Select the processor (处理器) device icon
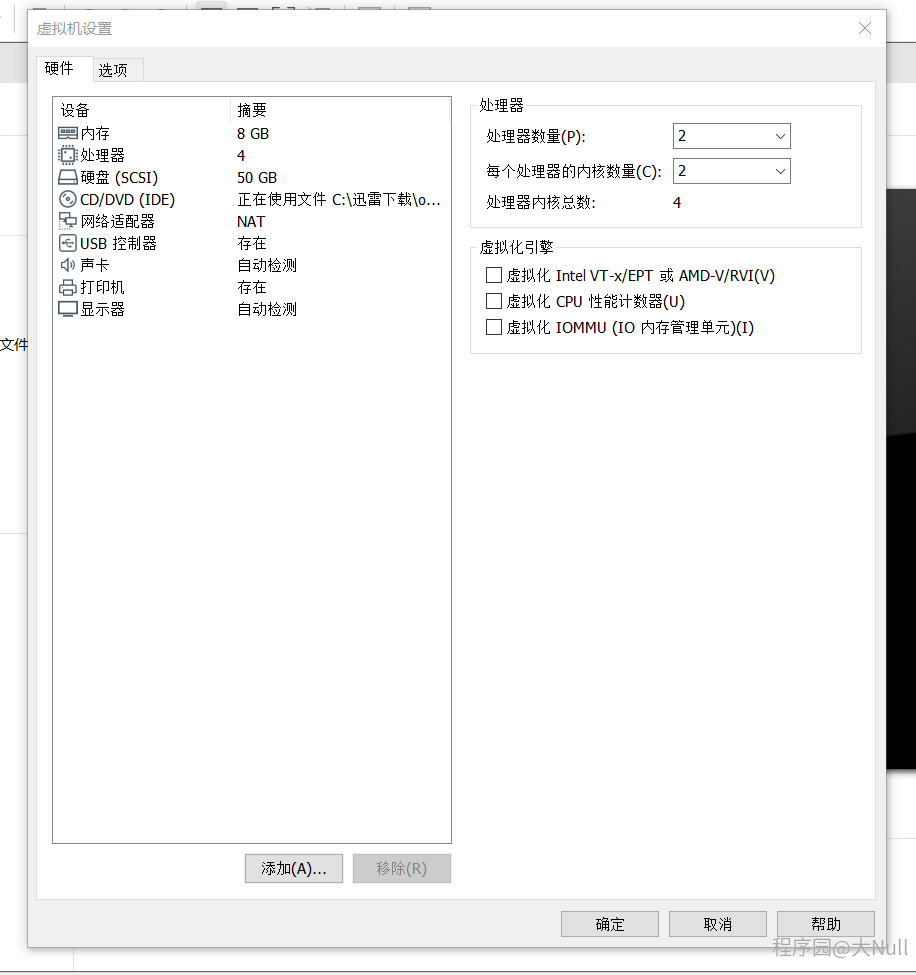This screenshot has width=916, height=975. click(68, 155)
